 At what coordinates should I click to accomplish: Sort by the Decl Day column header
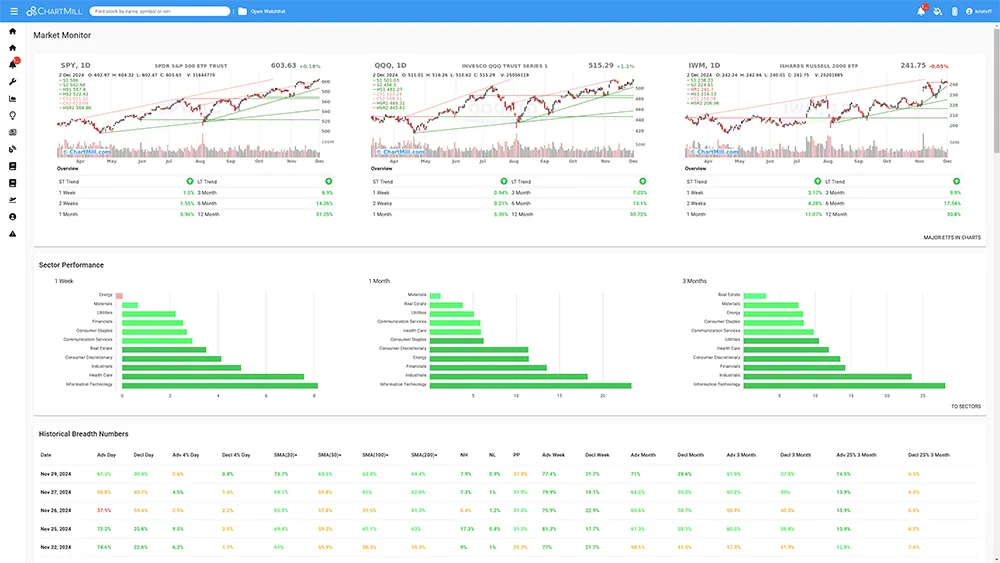click(x=143, y=455)
